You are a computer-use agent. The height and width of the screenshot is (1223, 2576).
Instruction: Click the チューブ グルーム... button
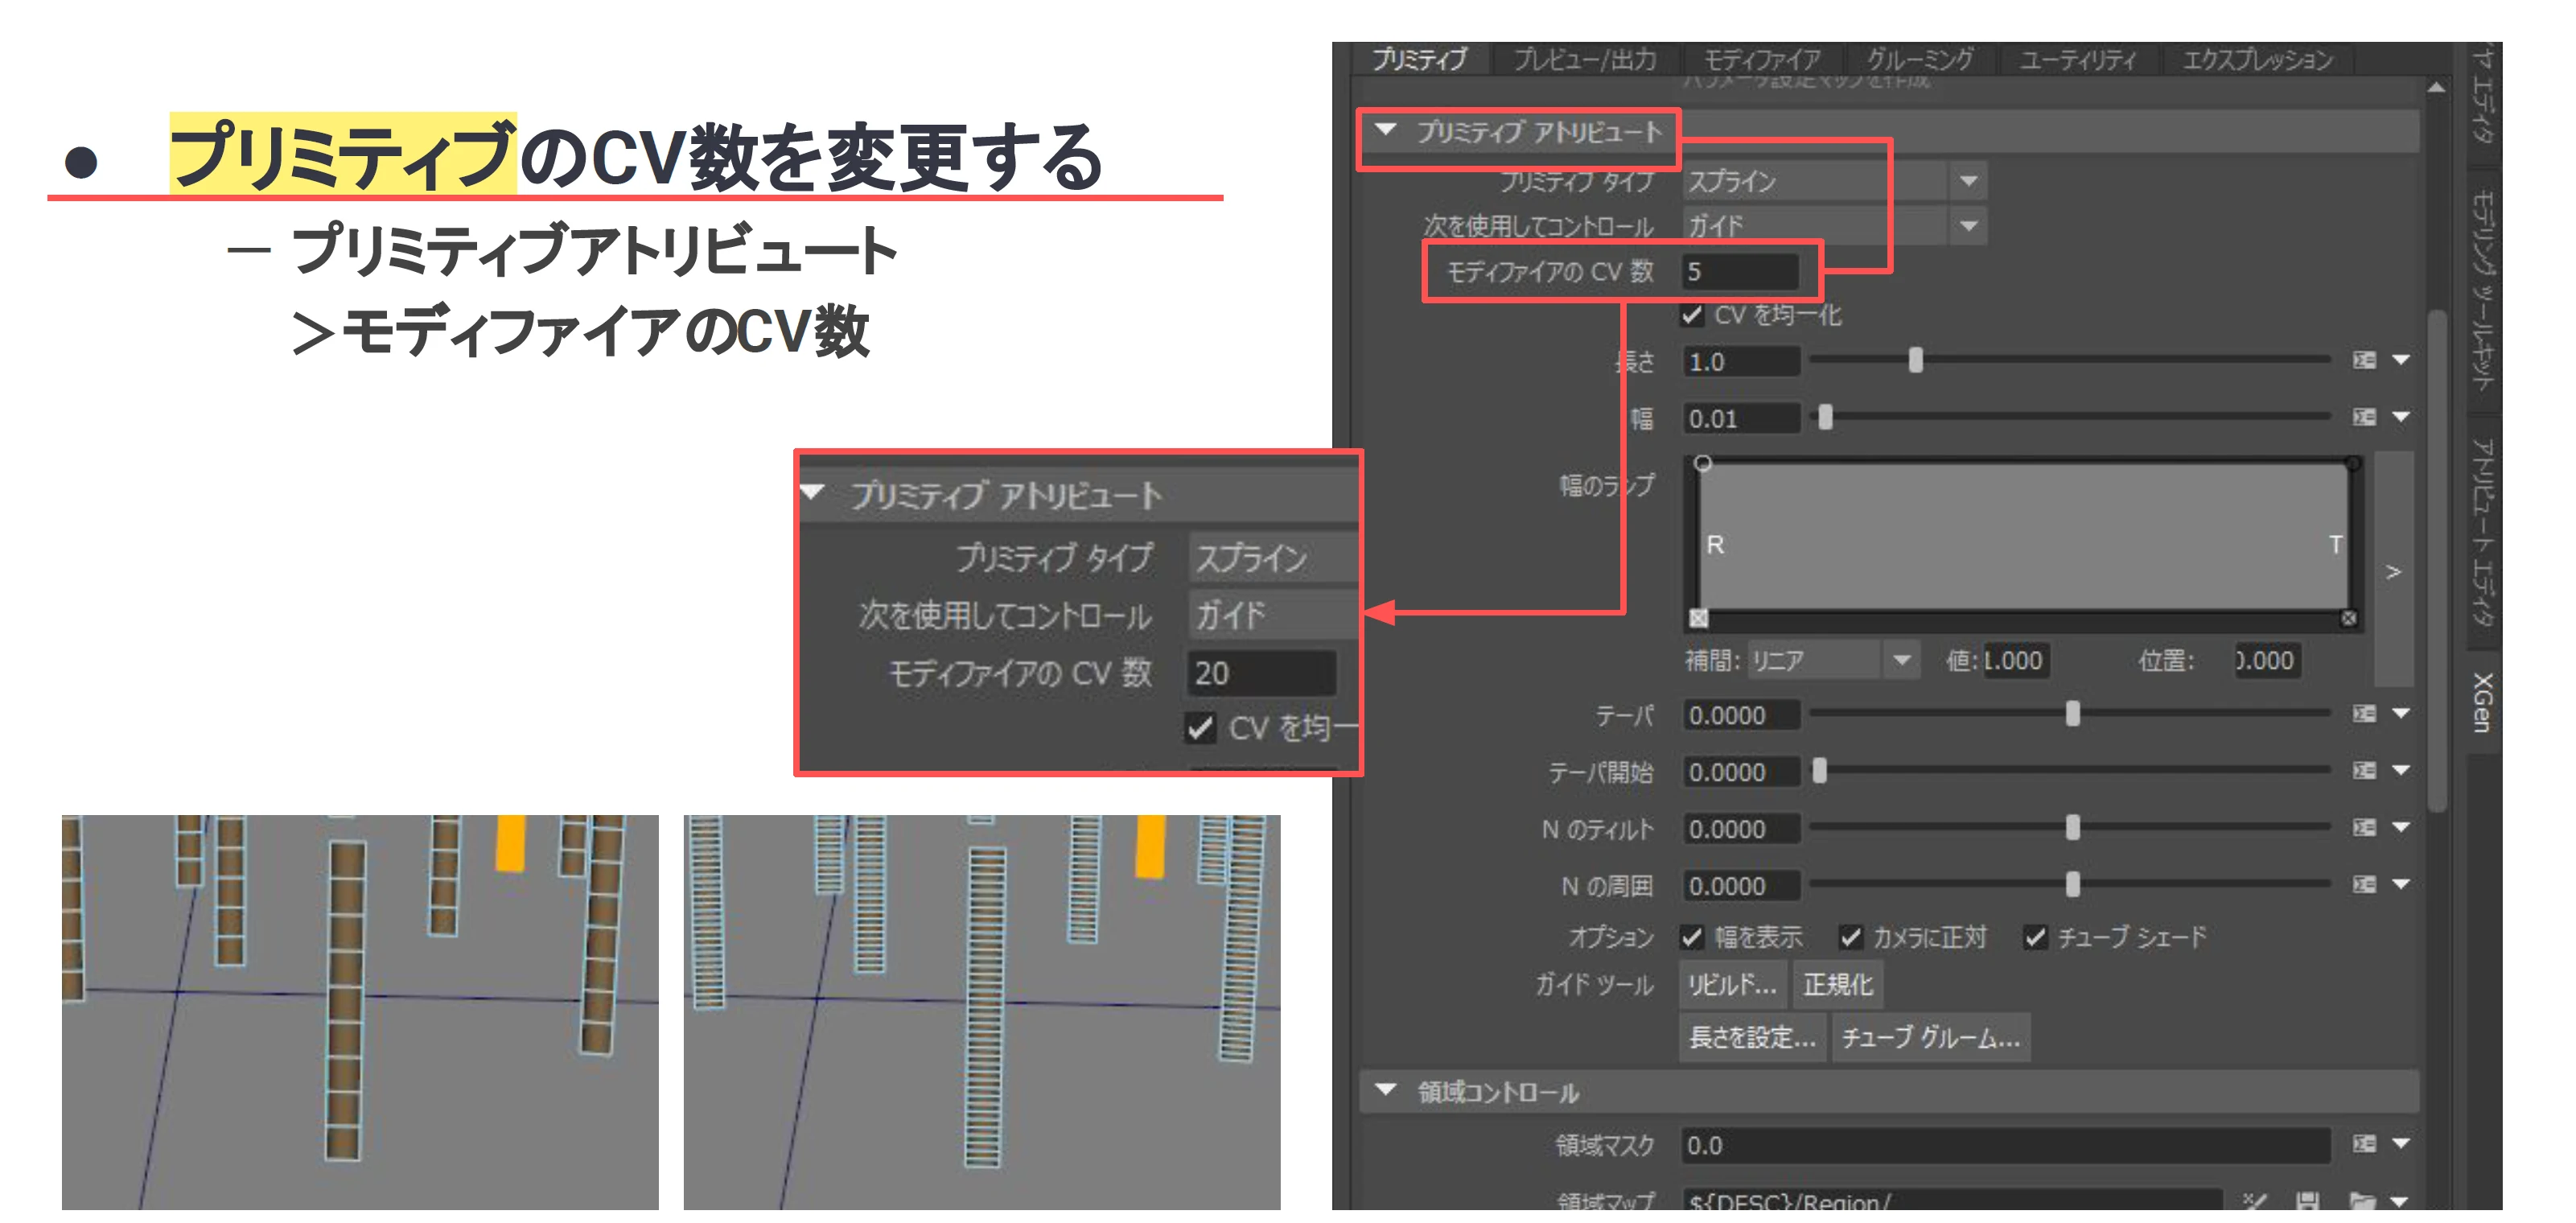pos(1931,1038)
